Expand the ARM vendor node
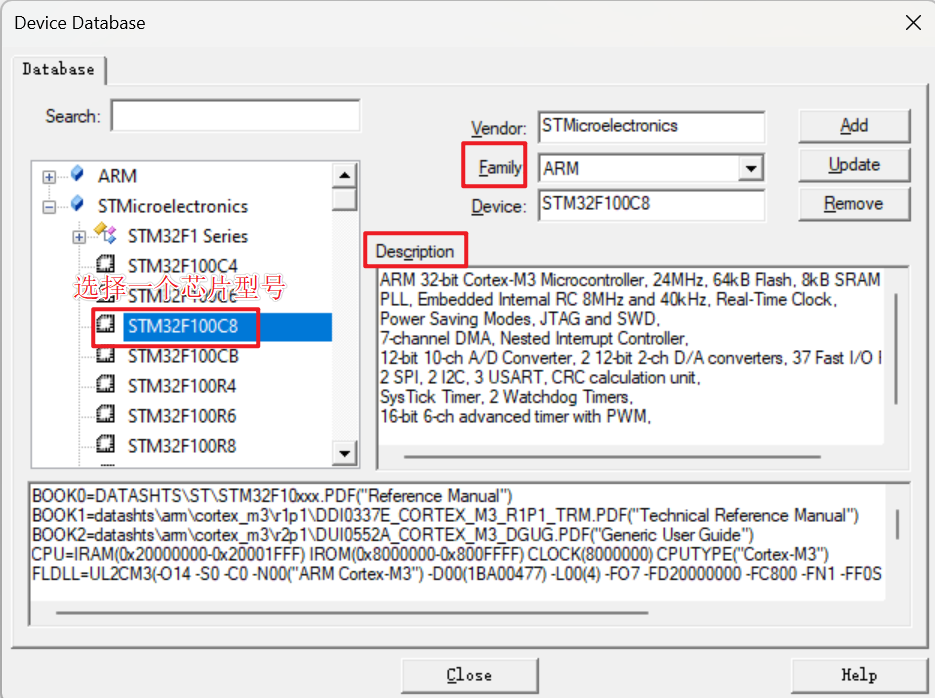This screenshot has width=935, height=698. click(49, 177)
